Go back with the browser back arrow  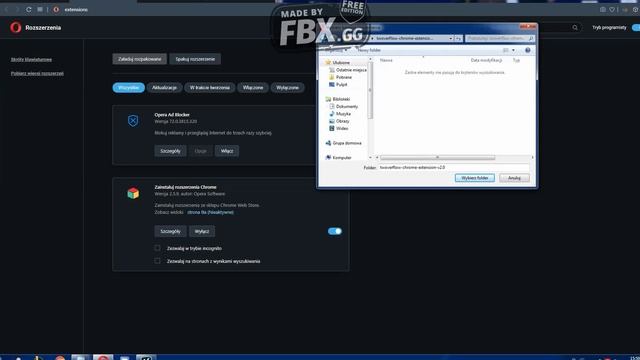click(7, 9)
